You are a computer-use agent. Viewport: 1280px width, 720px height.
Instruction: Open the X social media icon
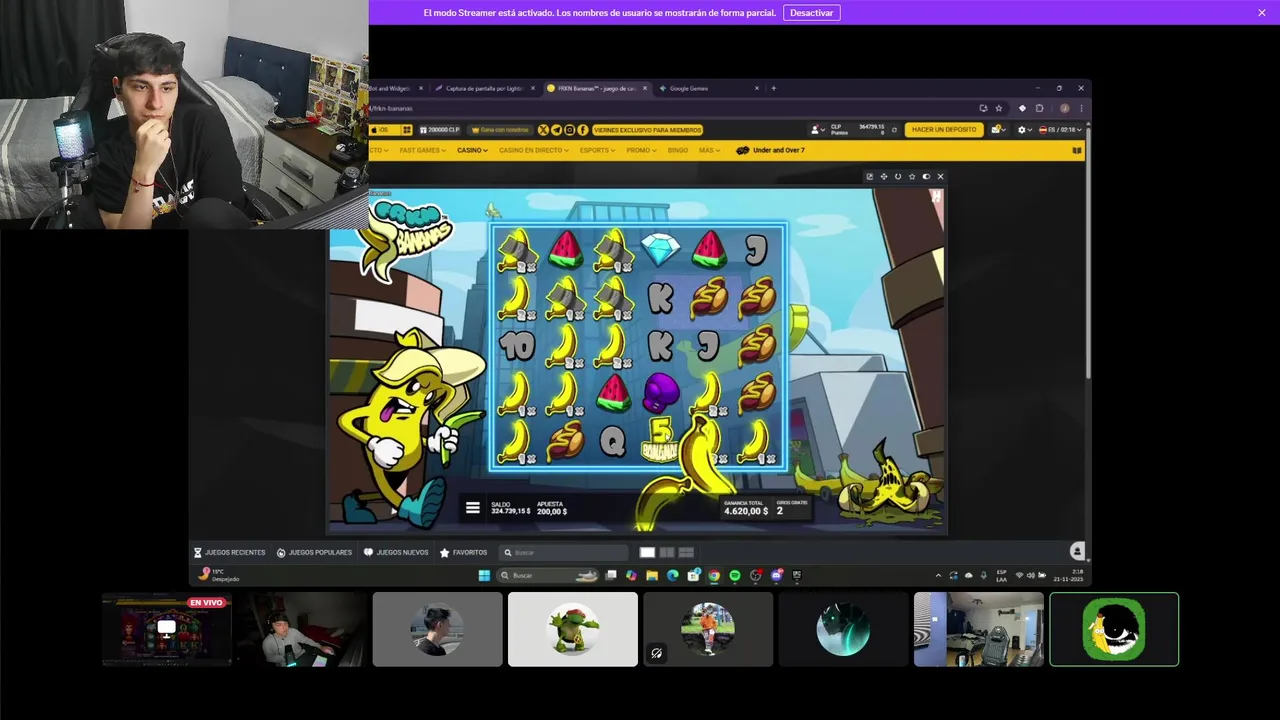point(543,130)
